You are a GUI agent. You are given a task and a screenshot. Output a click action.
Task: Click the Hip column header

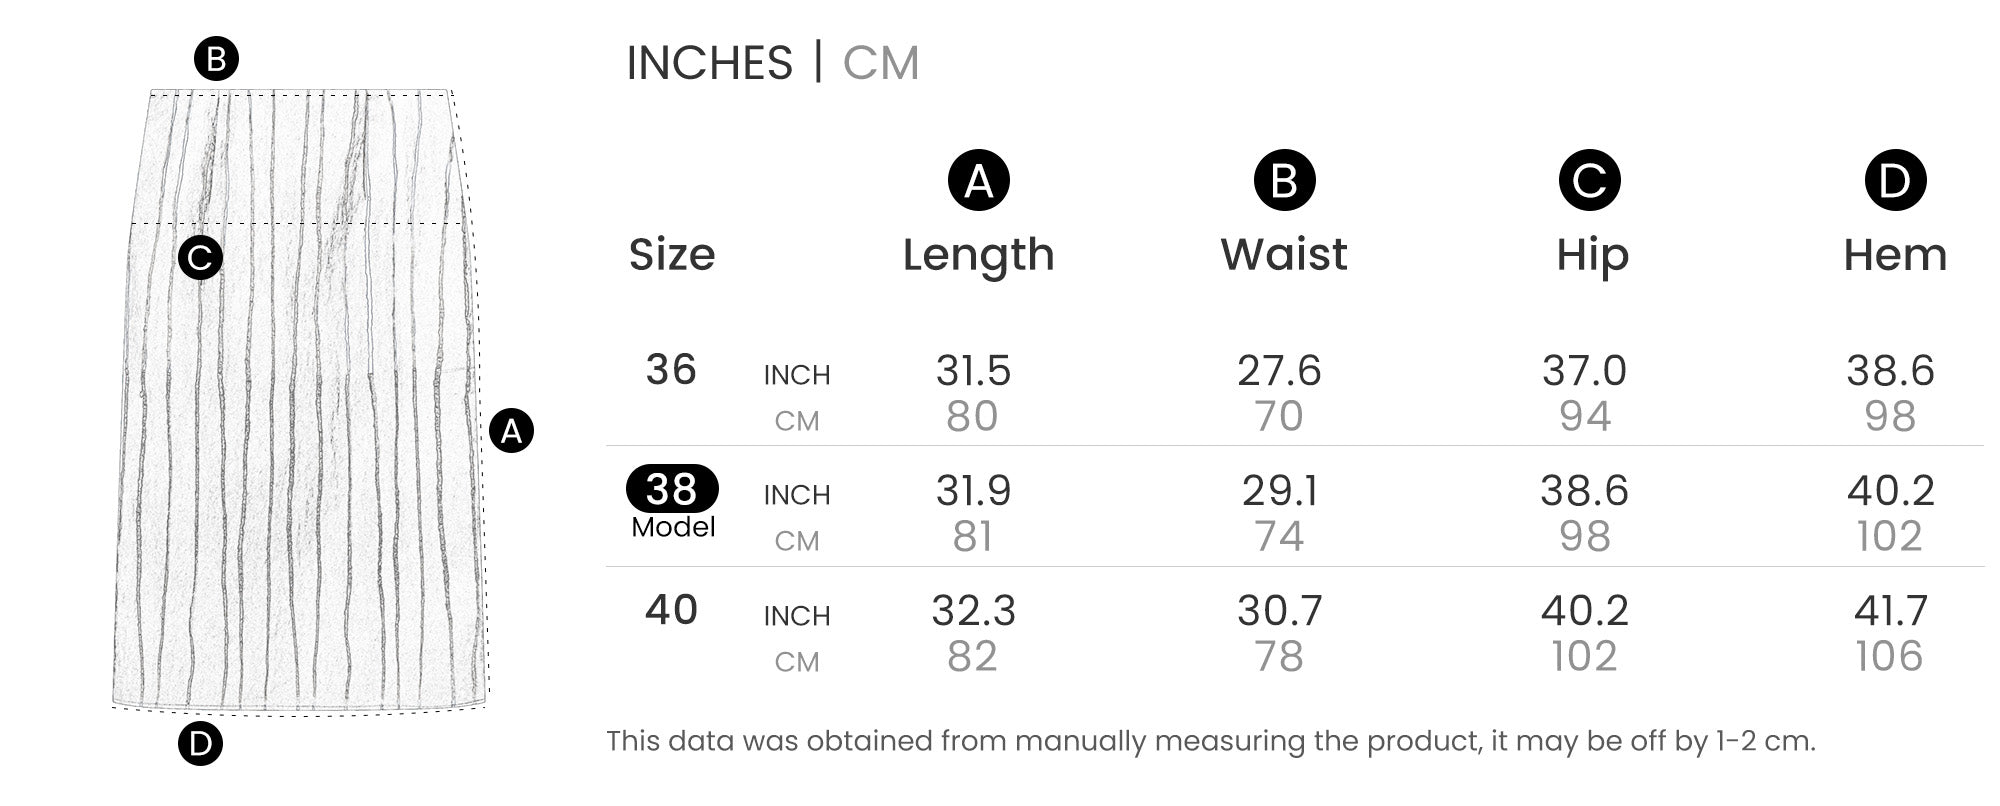1592,255
